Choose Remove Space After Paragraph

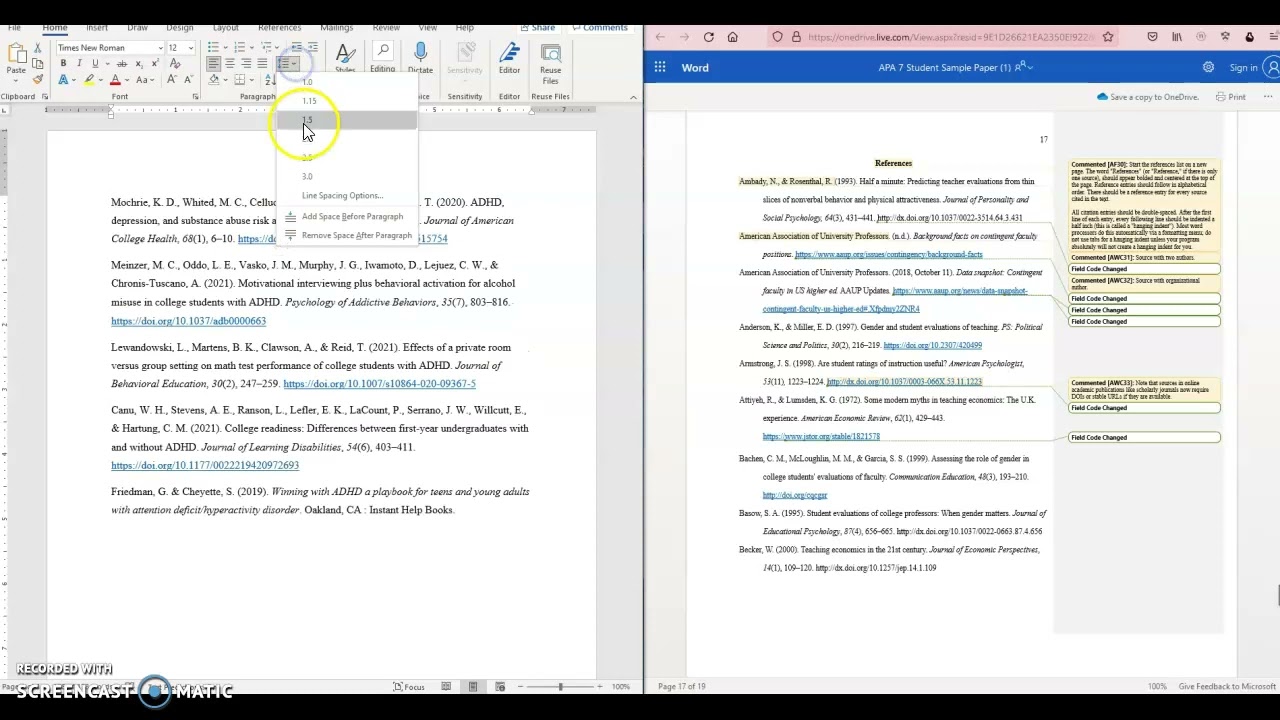[x=346, y=236]
